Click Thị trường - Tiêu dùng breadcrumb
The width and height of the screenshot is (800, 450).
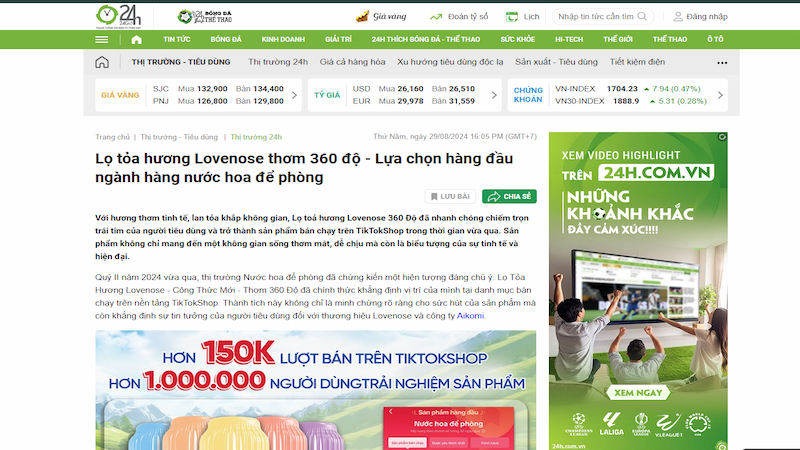[179, 137]
